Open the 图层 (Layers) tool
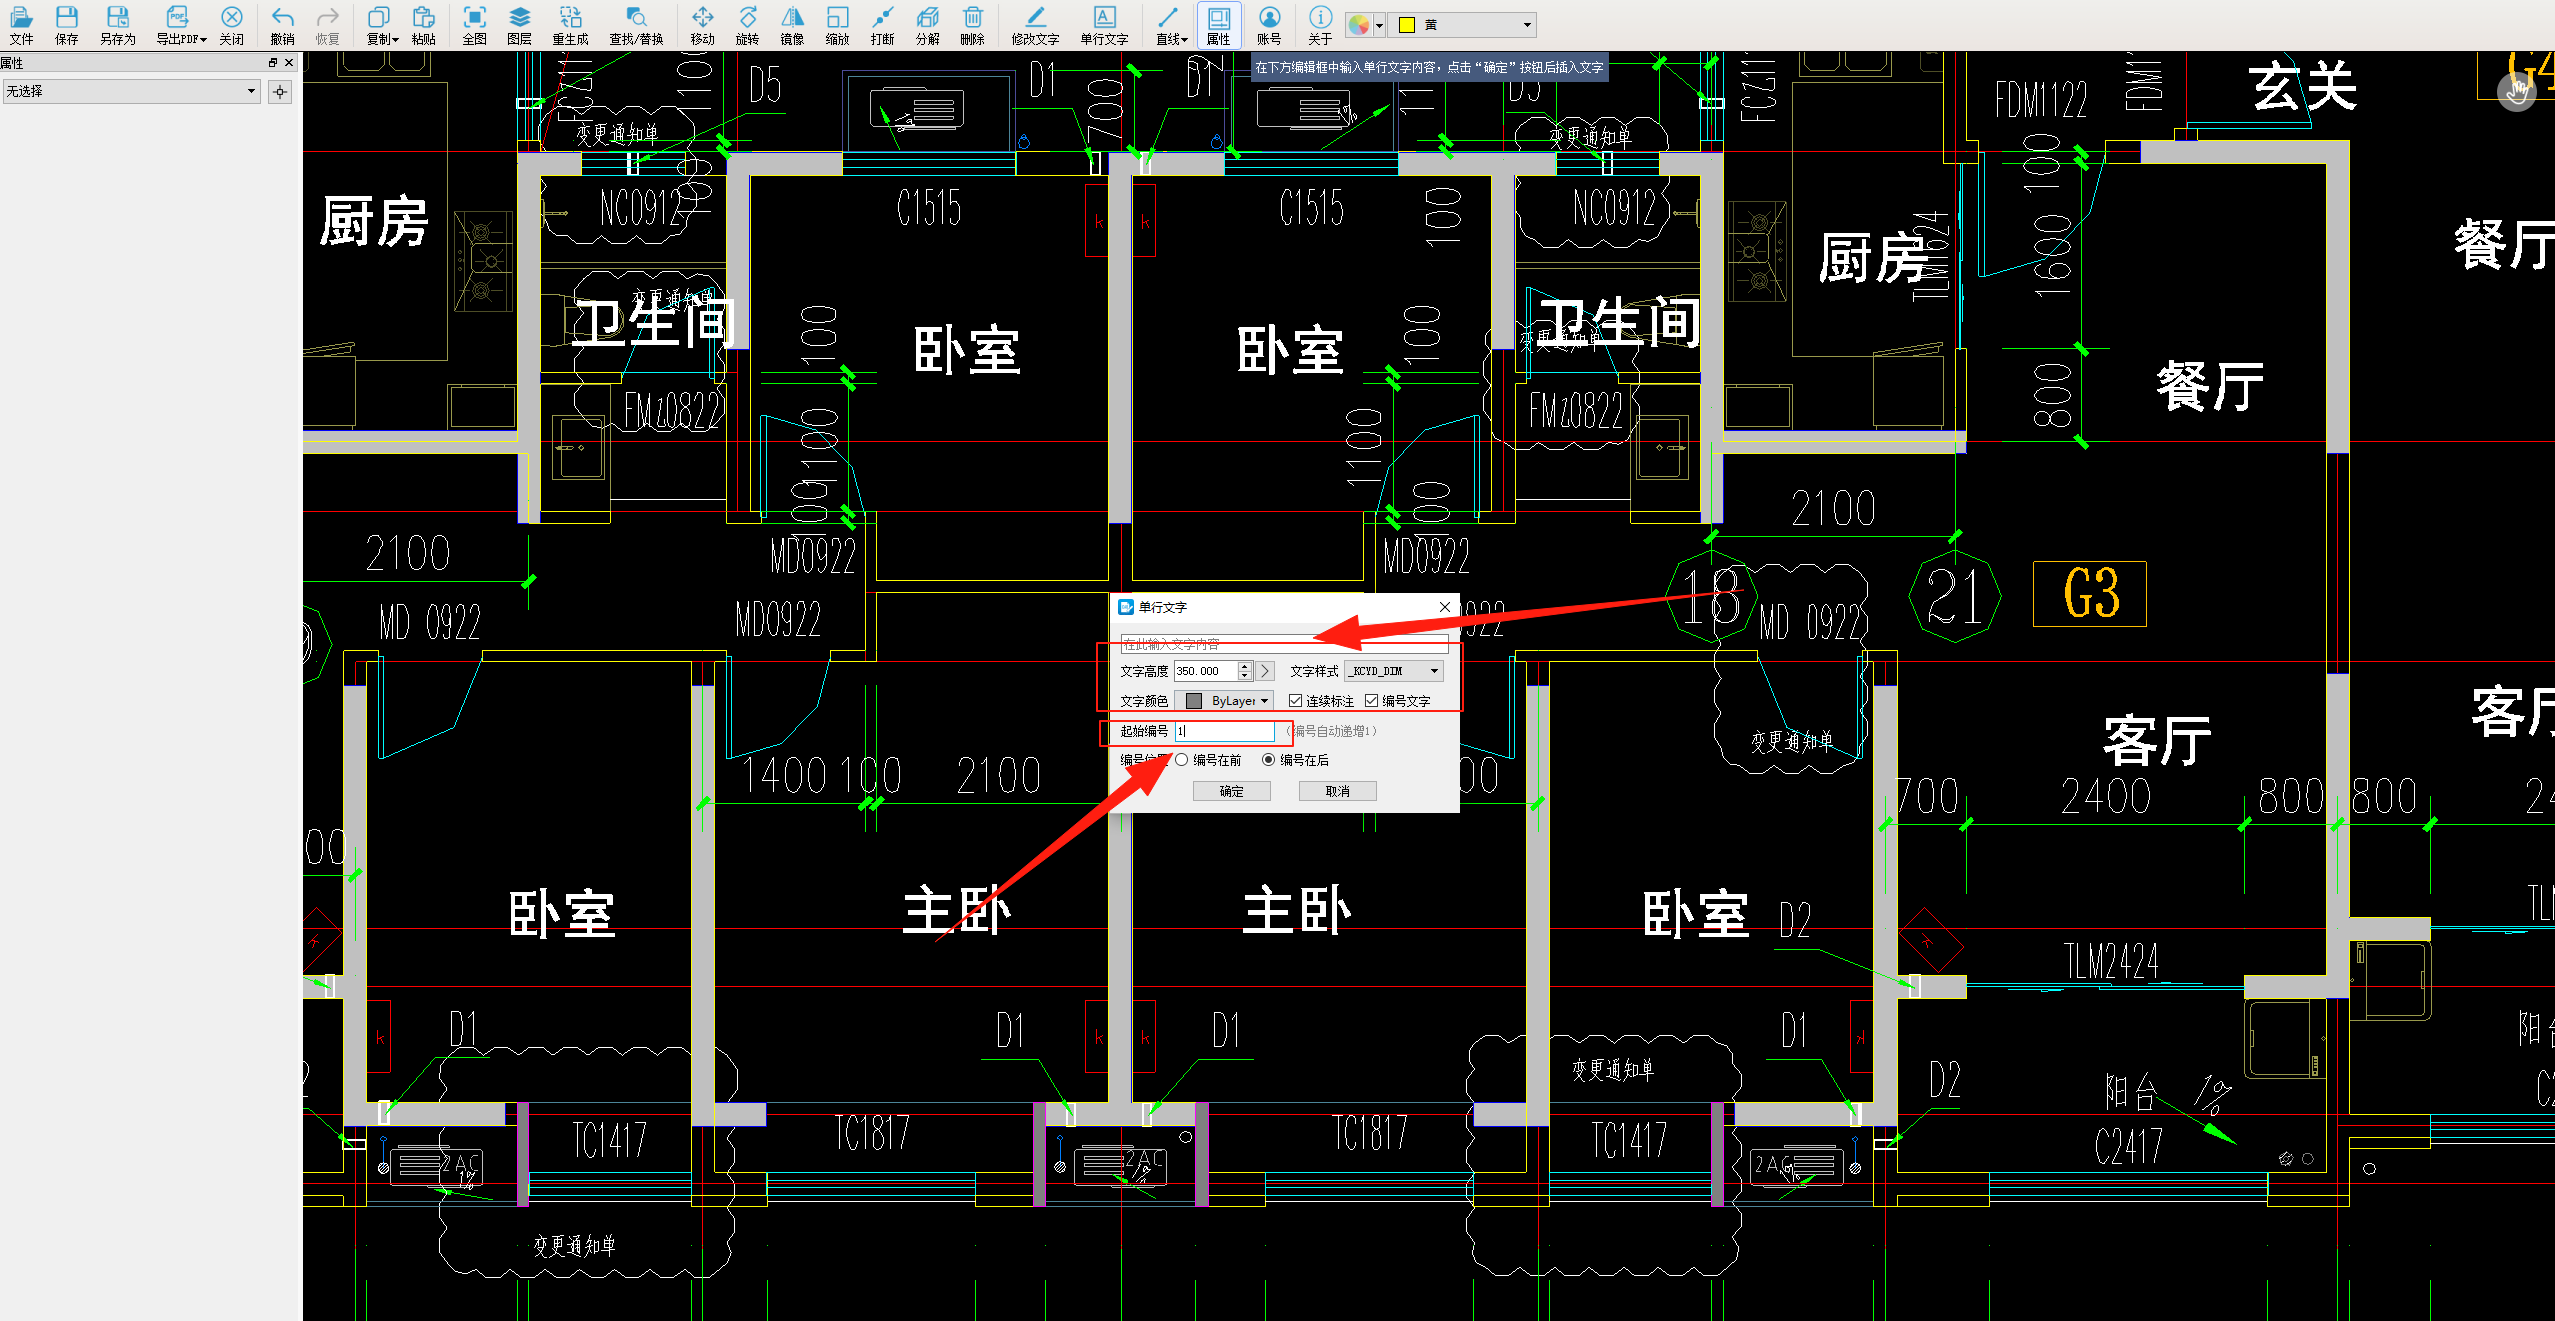The height and width of the screenshot is (1321, 2555). pos(519,25)
